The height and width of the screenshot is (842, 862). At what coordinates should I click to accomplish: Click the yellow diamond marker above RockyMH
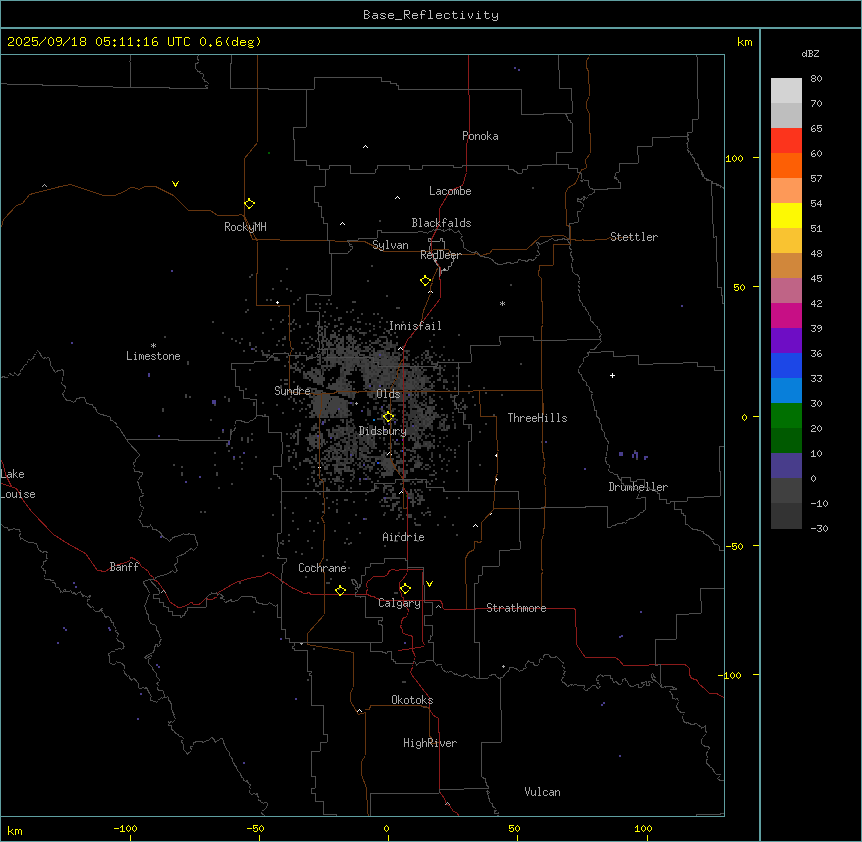point(249,204)
